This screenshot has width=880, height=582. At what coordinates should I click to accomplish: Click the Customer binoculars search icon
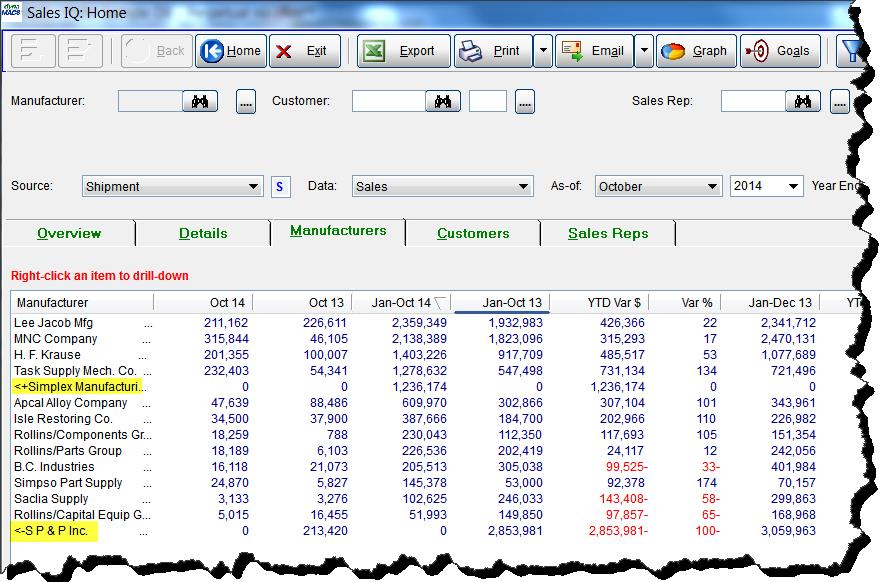443,102
